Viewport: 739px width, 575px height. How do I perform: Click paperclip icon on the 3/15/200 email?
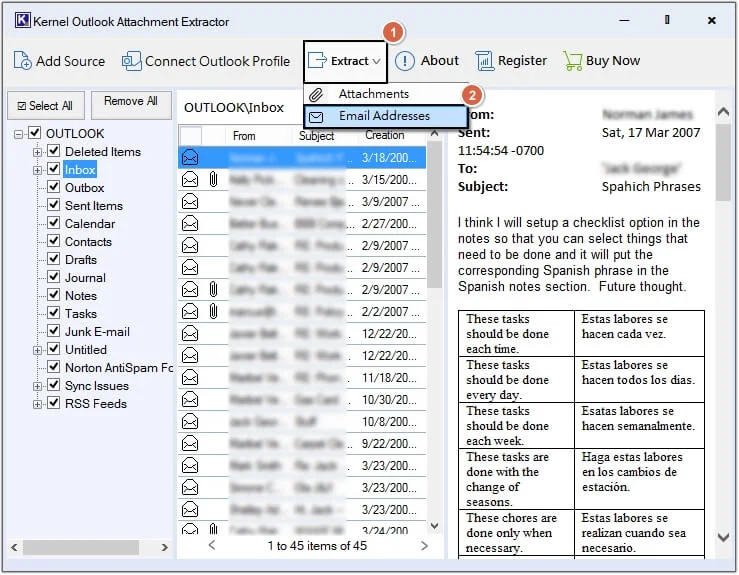coord(213,180)
